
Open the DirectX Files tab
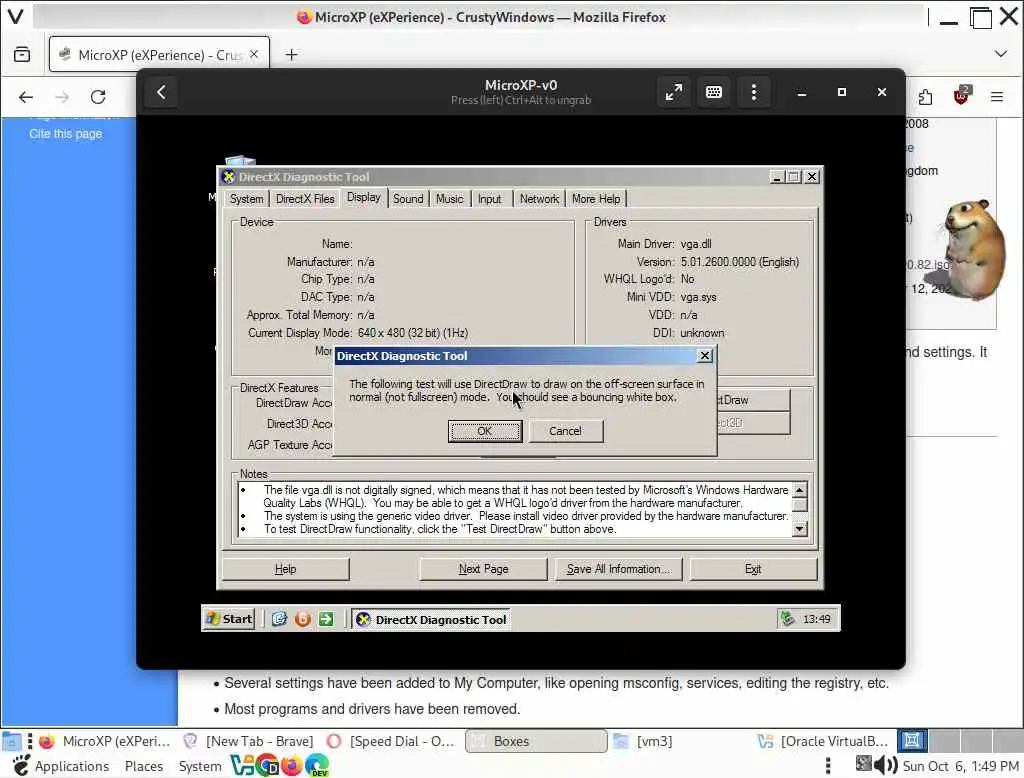[305, 199]
